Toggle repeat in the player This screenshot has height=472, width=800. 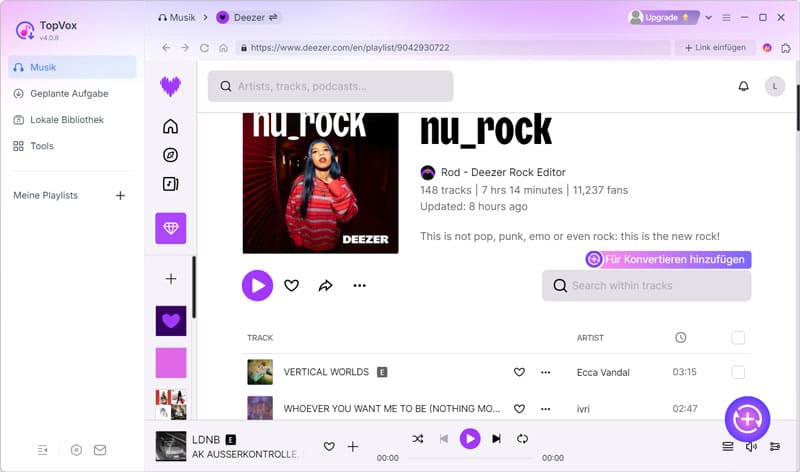(522, 438)
